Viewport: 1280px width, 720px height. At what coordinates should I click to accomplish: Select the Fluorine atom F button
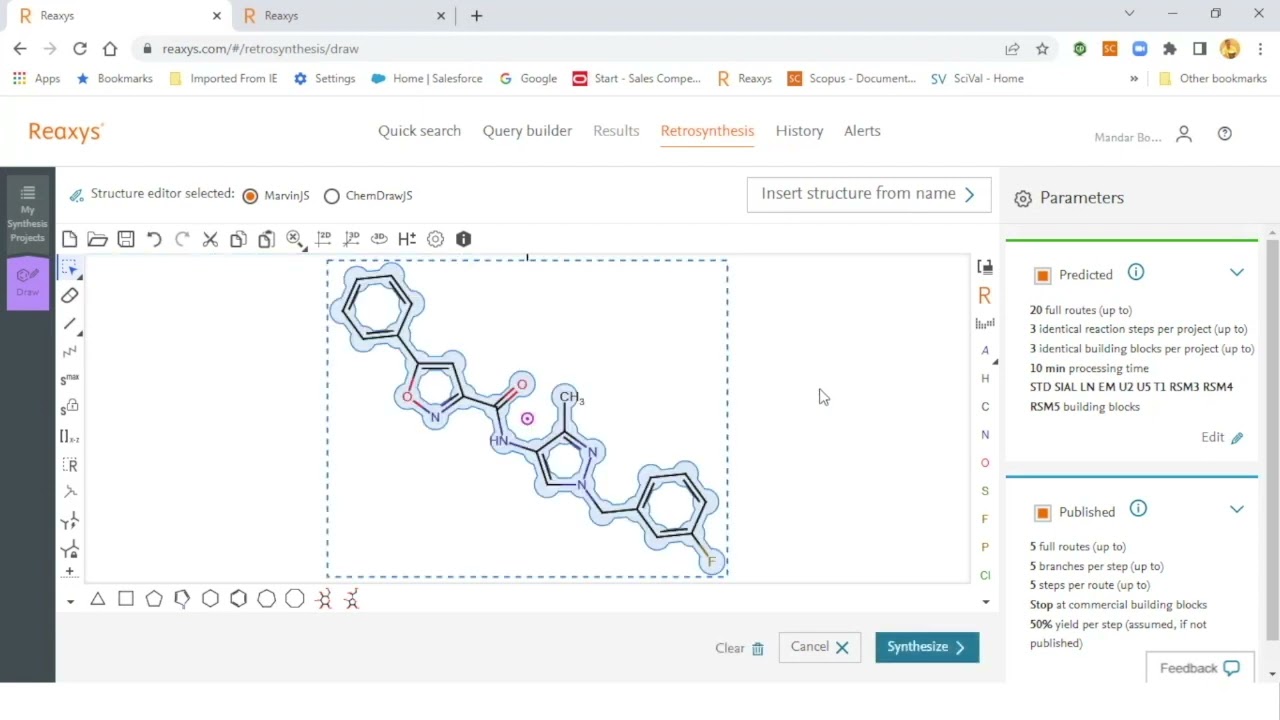tap(985, 519)
